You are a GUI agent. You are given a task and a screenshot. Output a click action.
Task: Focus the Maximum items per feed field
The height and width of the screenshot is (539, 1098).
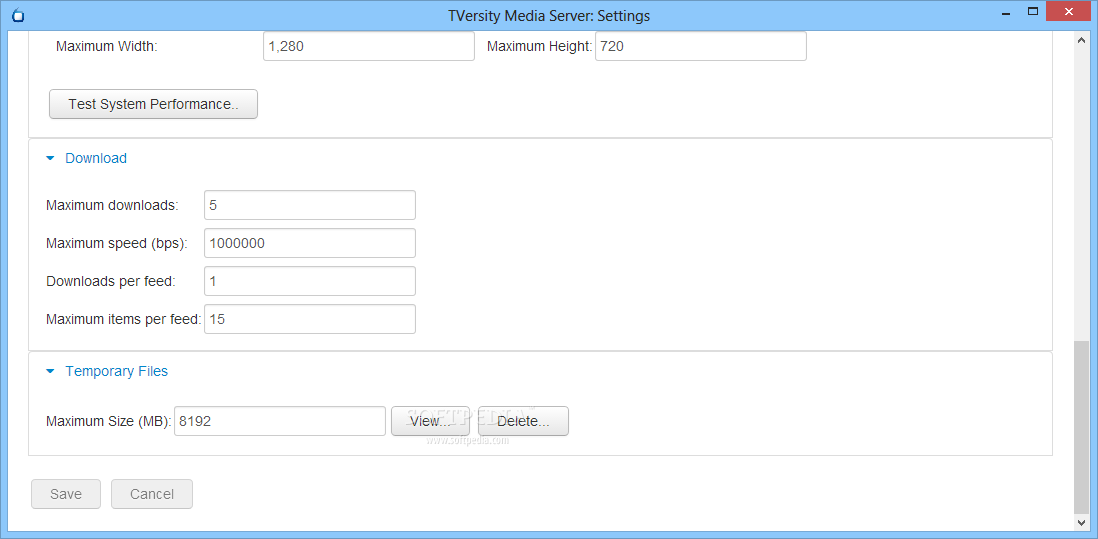coord(310,319)
